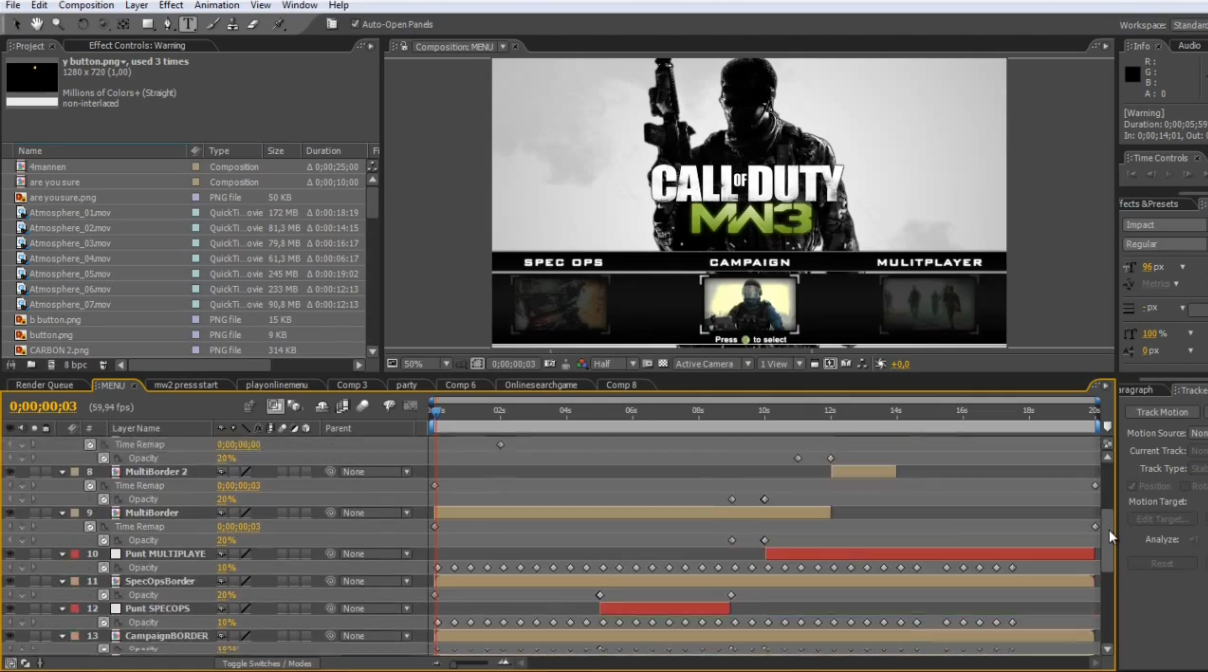Create a new composition from Project panel
1208x672 pixels.
tap(49, 365)
